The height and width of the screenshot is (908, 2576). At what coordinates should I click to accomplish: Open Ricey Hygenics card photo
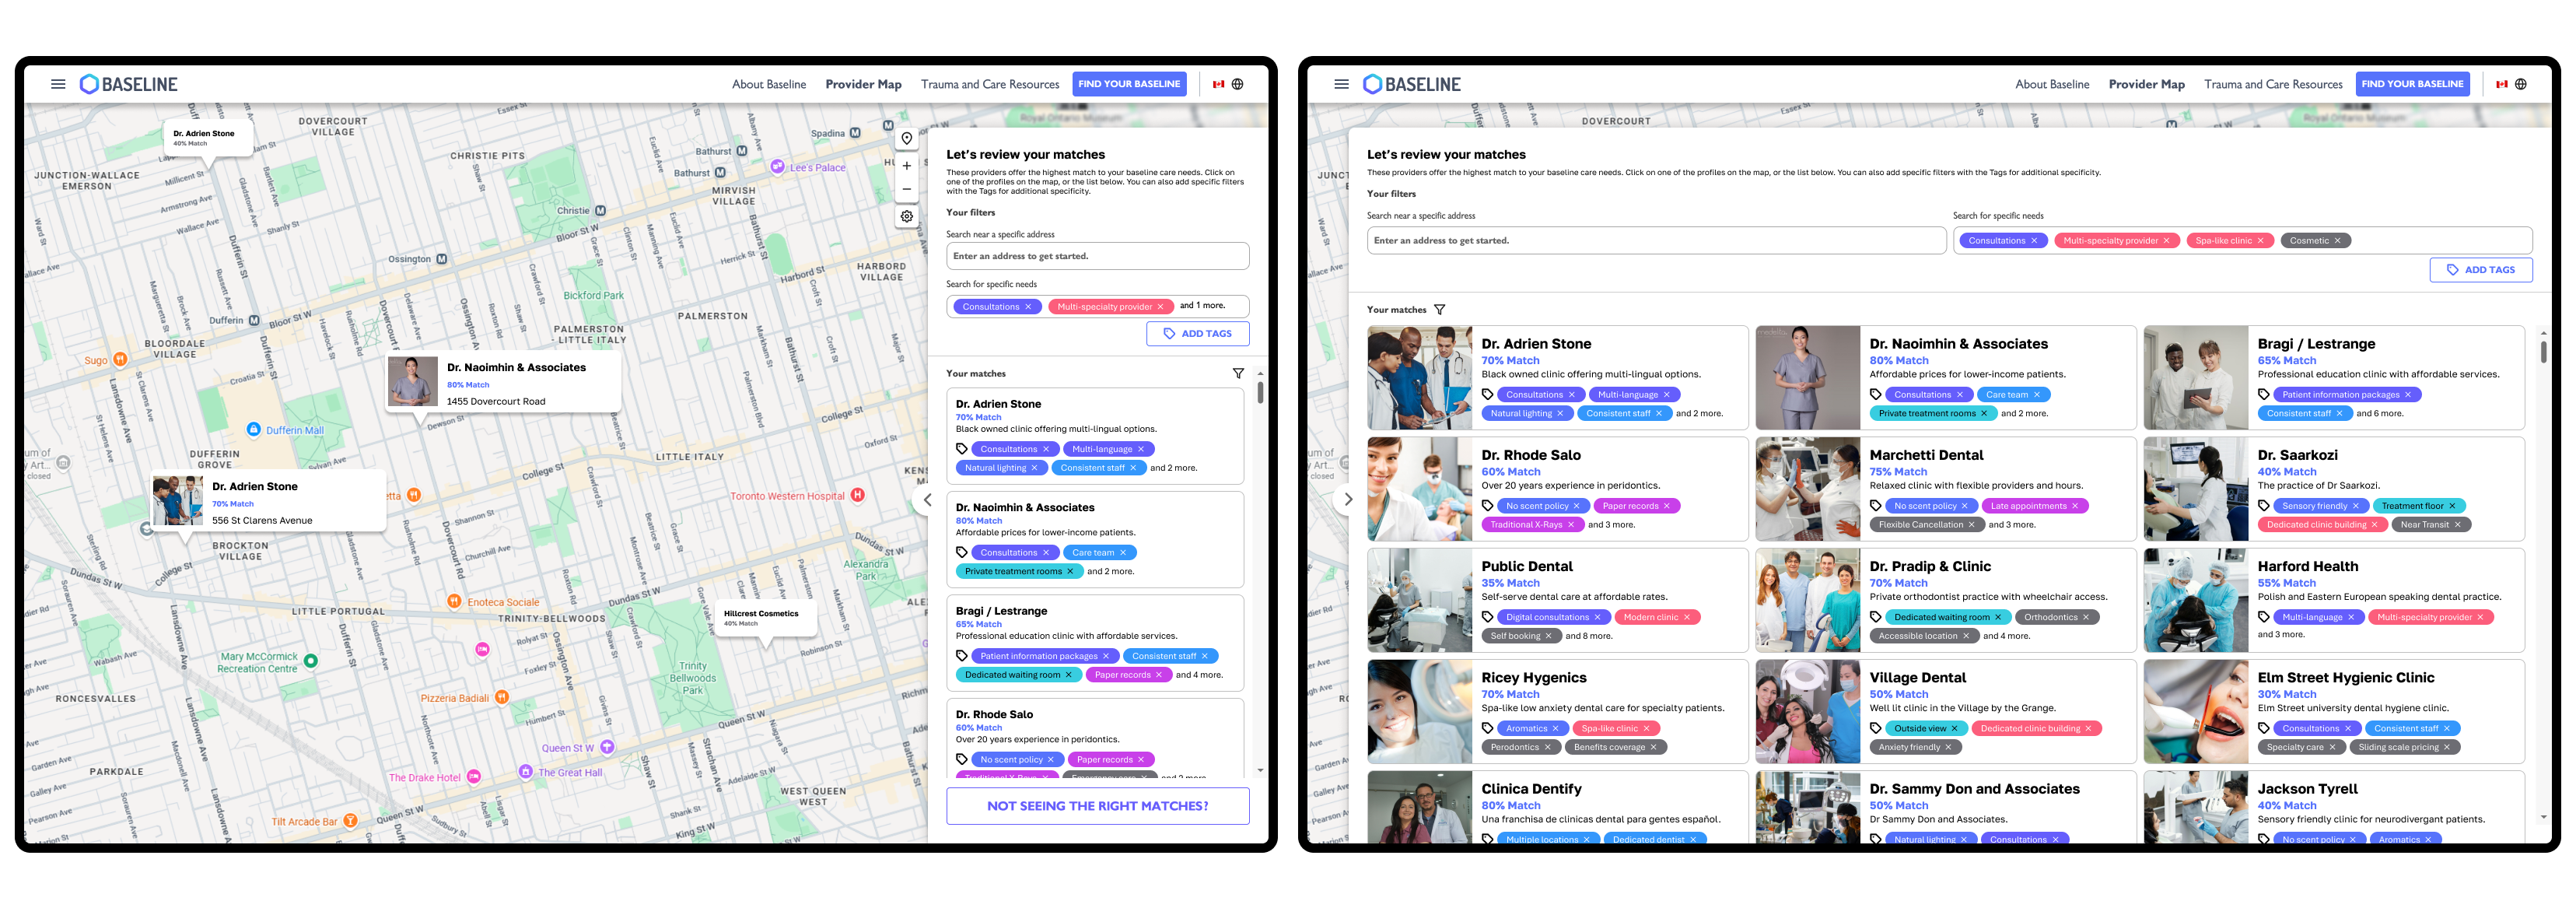tap(1419, 711)
